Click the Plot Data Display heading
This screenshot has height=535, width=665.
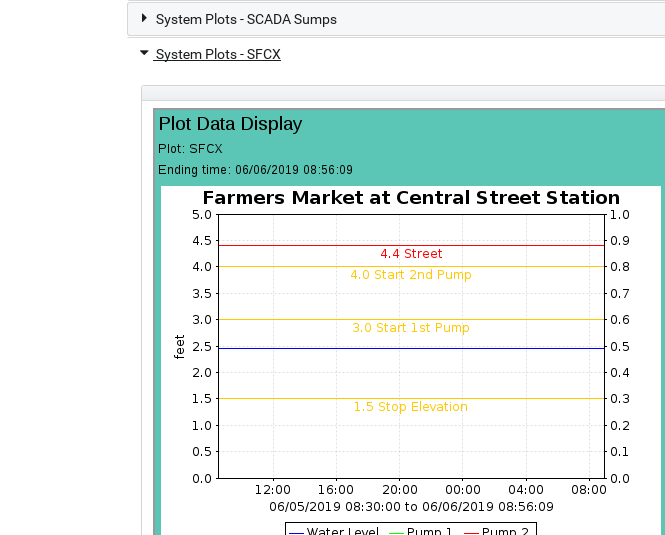(x=230, y=124)
